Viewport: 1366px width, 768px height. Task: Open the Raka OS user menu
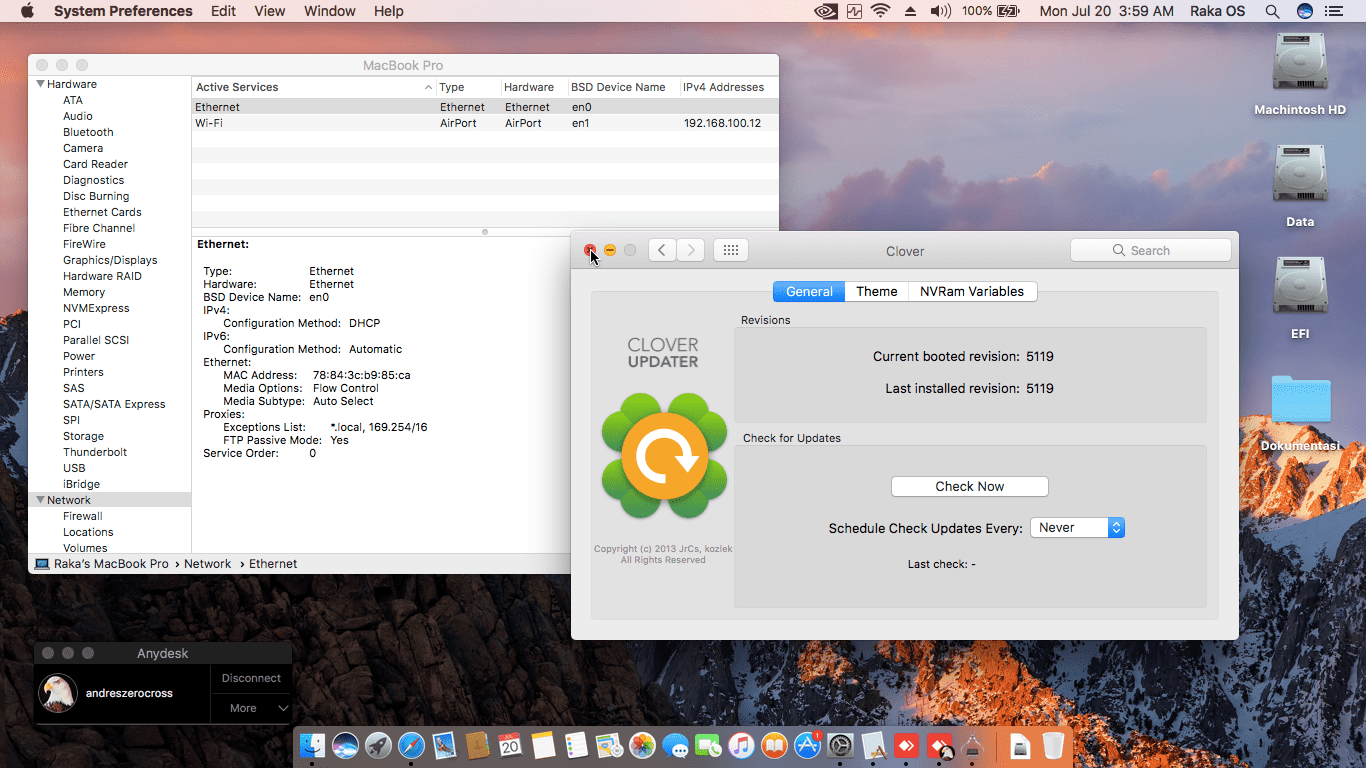[1217, 11]
